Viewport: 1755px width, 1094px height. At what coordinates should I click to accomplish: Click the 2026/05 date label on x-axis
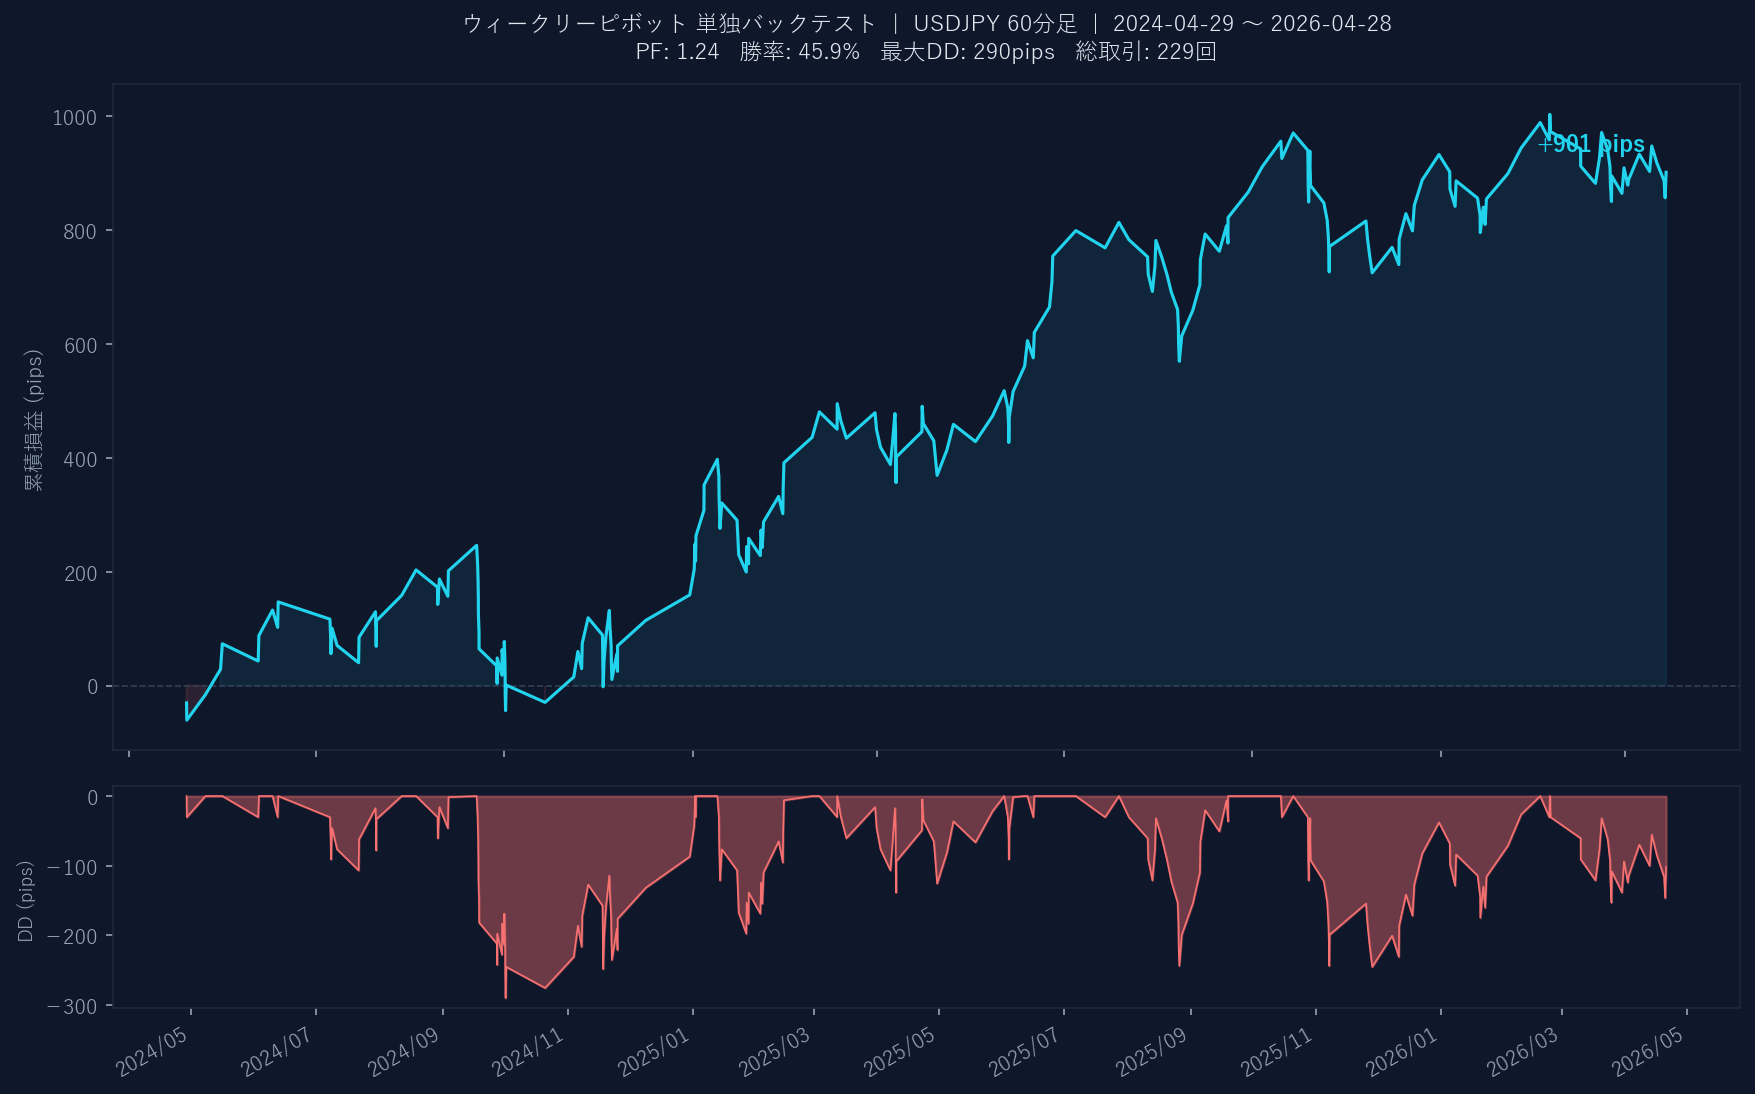point(1647,1052)
